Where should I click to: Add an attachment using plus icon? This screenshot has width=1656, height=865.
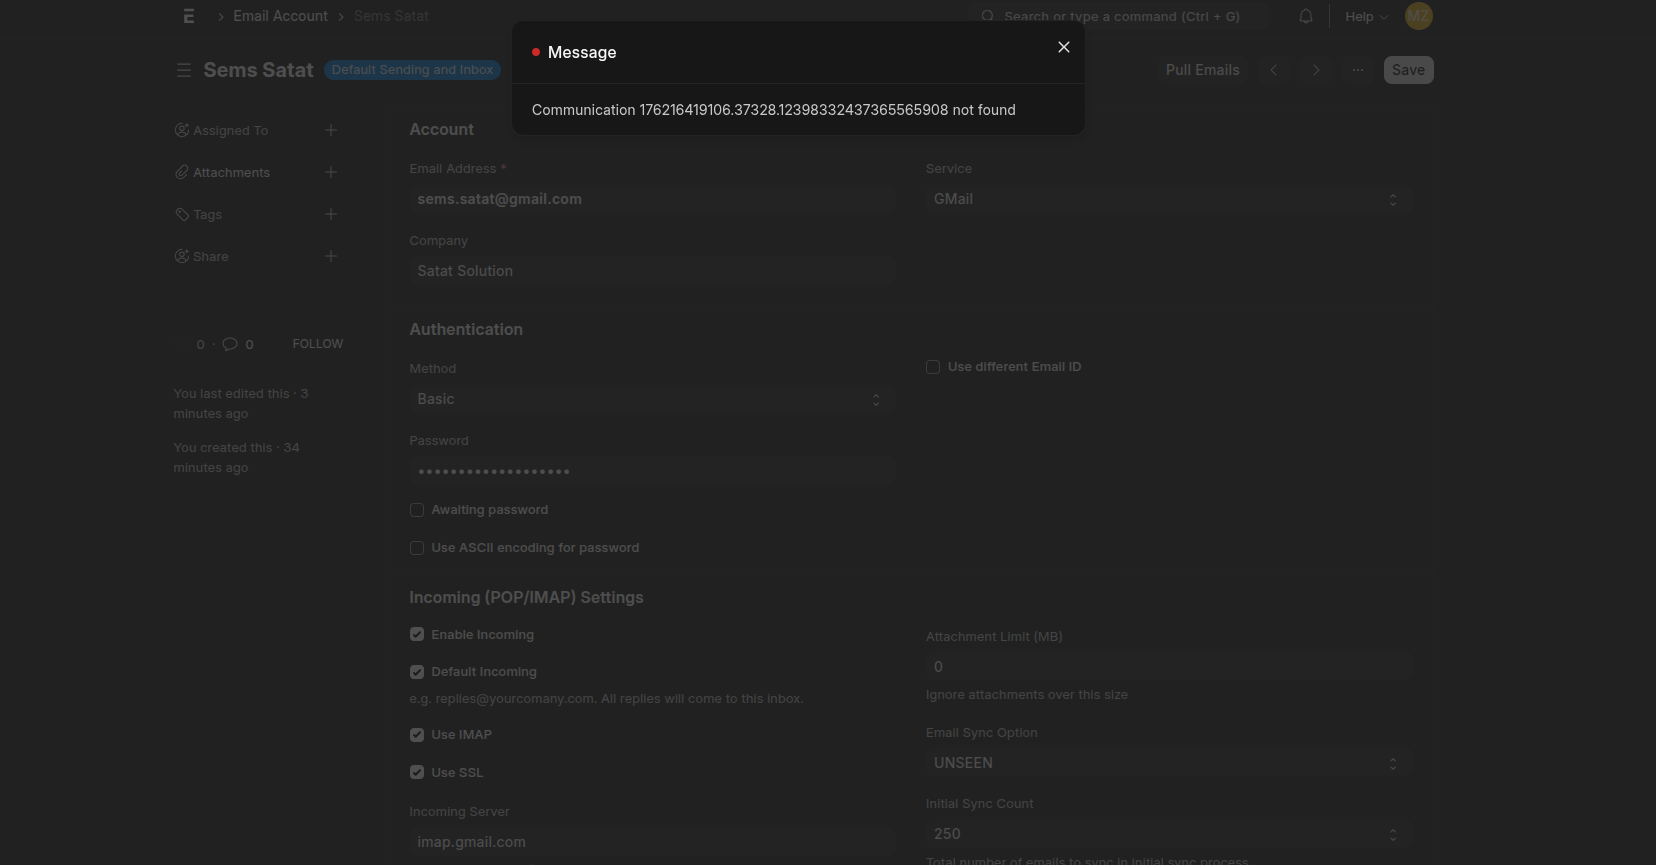coord(331,172)
